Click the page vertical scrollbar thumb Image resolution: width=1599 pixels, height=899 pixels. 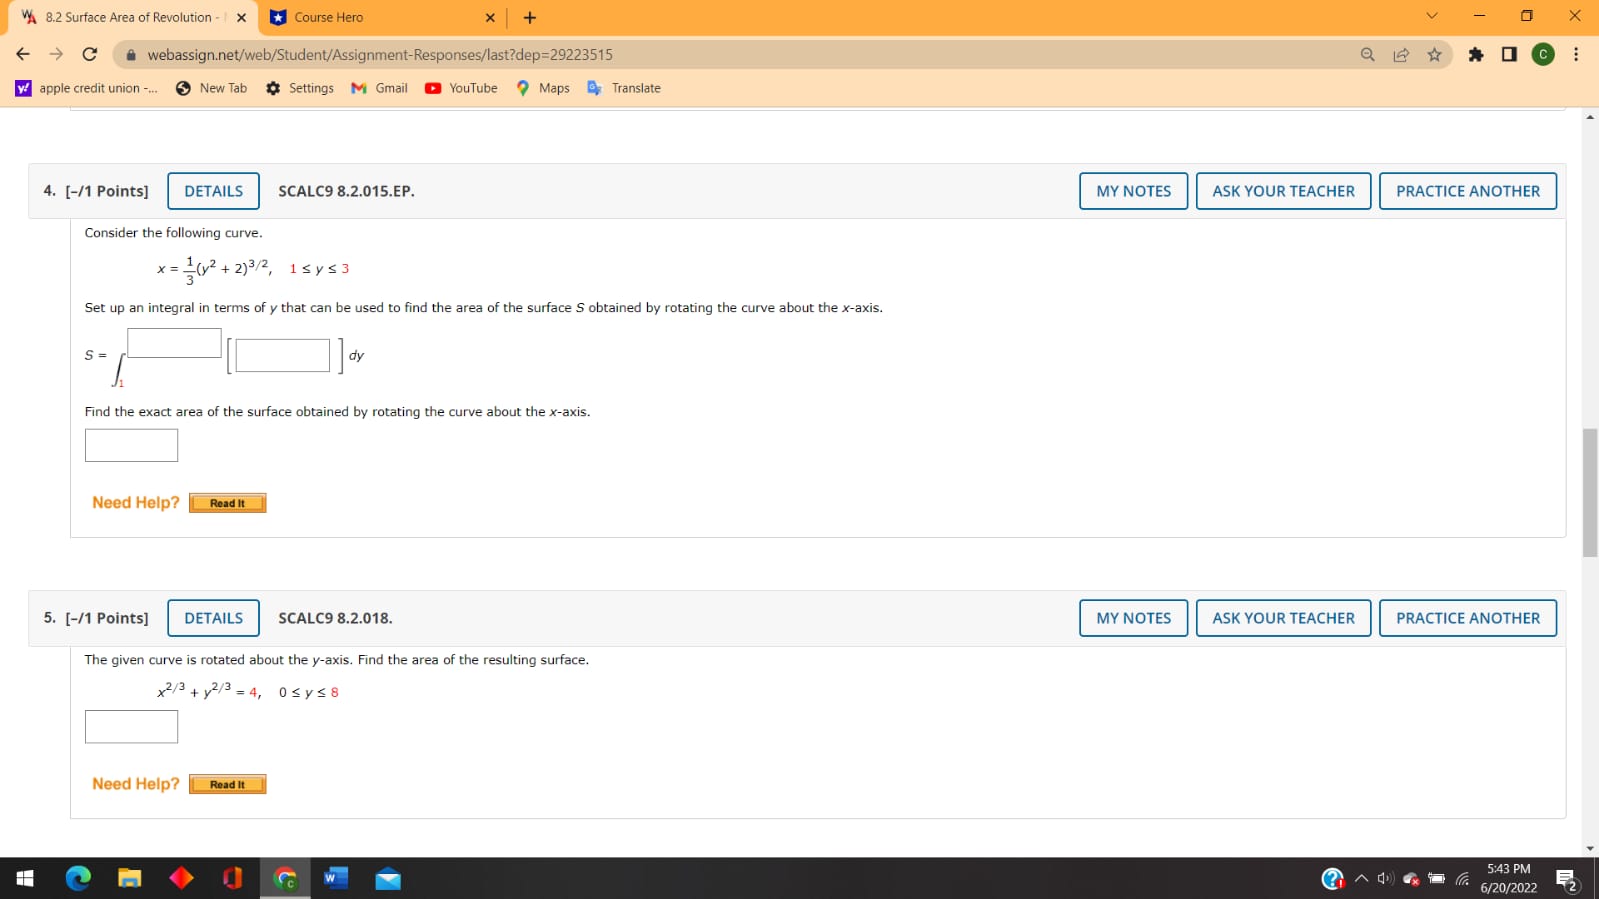pyautogui.click(x=1590, y=492)
